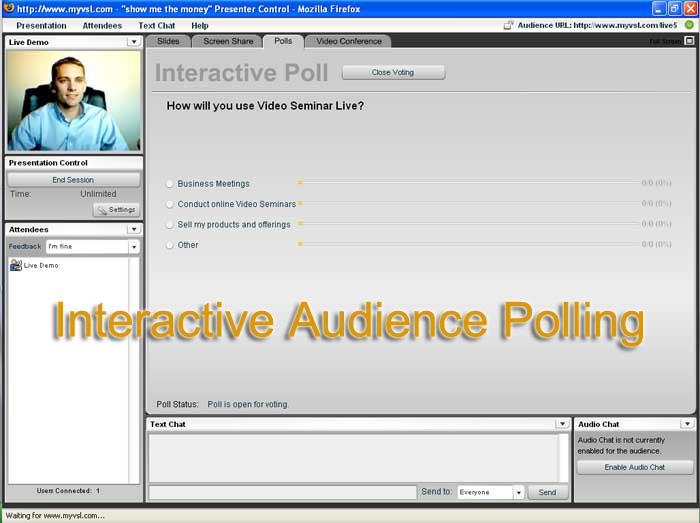The image size is (700, 523).
Task: Select the Polls tab
Action: click(x=283, y=41)
